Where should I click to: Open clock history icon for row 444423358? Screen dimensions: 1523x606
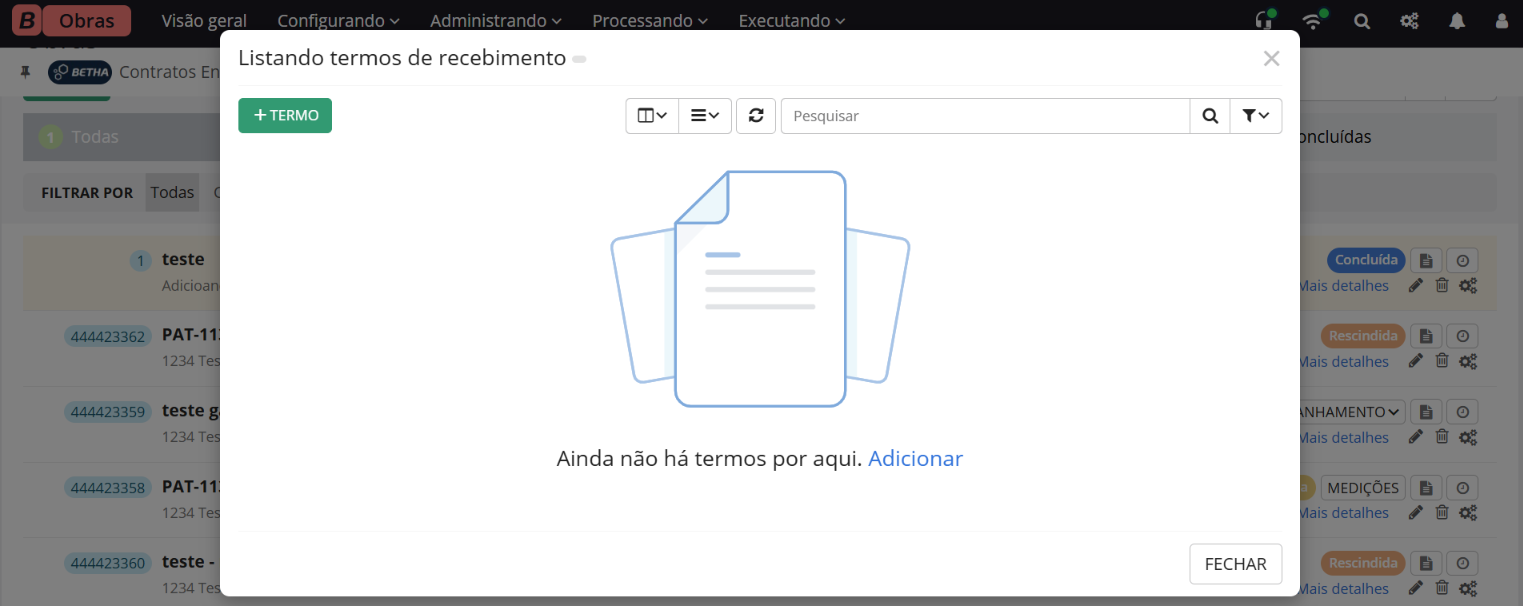pyautogui.click(x=1463, y=488)
